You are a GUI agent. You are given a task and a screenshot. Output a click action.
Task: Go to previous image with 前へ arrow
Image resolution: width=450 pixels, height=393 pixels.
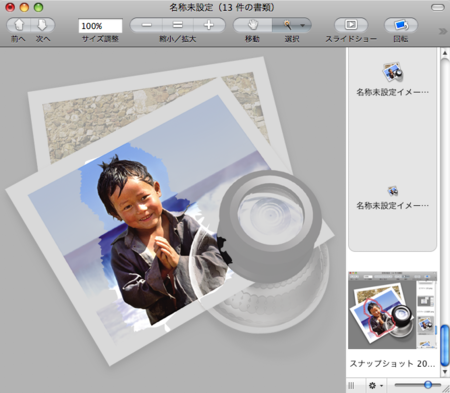coord(19,25)
